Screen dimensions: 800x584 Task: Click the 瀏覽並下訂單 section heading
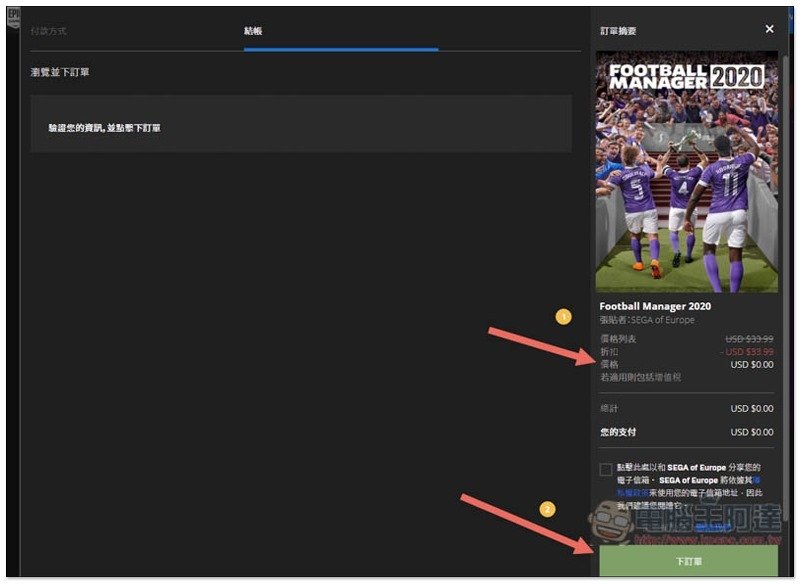[61, 73]
